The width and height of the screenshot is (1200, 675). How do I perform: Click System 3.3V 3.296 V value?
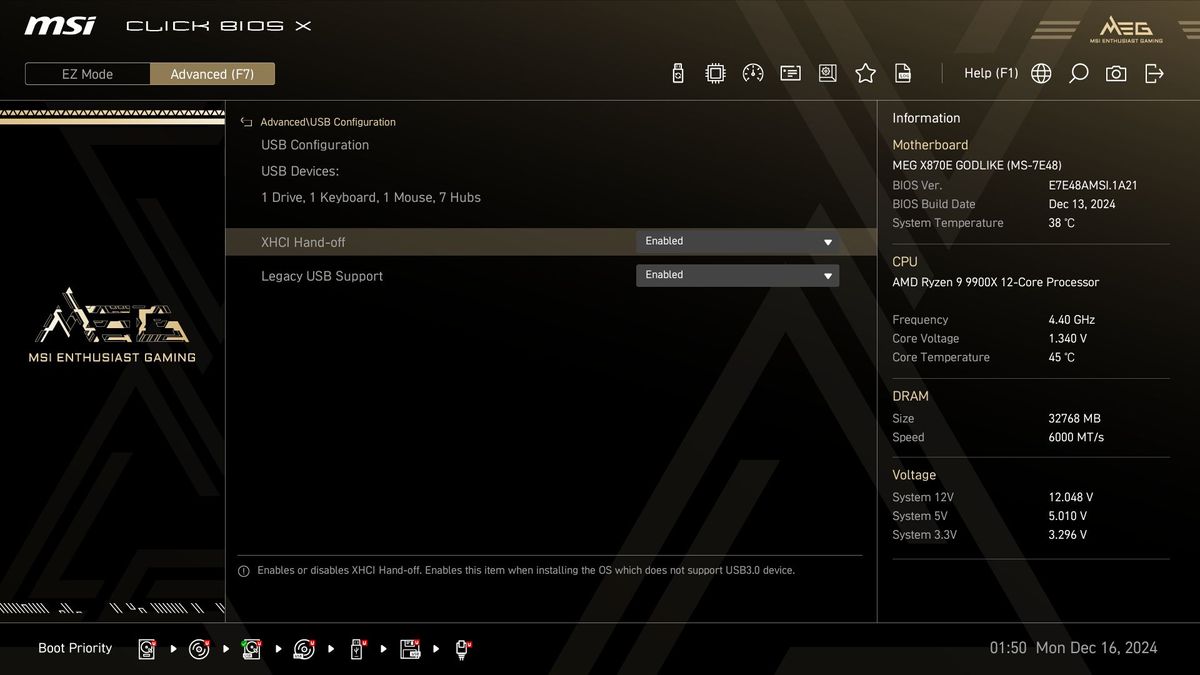click(x=1068, y=535)
